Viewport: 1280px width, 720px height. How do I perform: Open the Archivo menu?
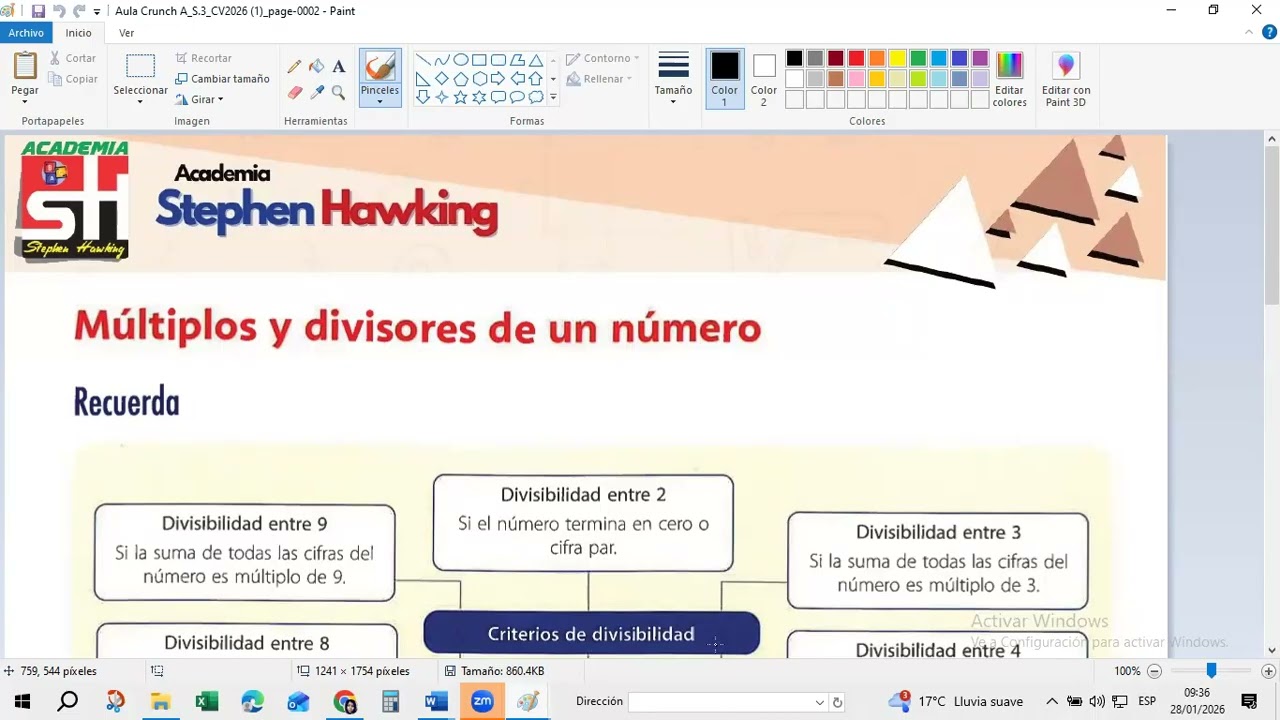tap(27, 33)
